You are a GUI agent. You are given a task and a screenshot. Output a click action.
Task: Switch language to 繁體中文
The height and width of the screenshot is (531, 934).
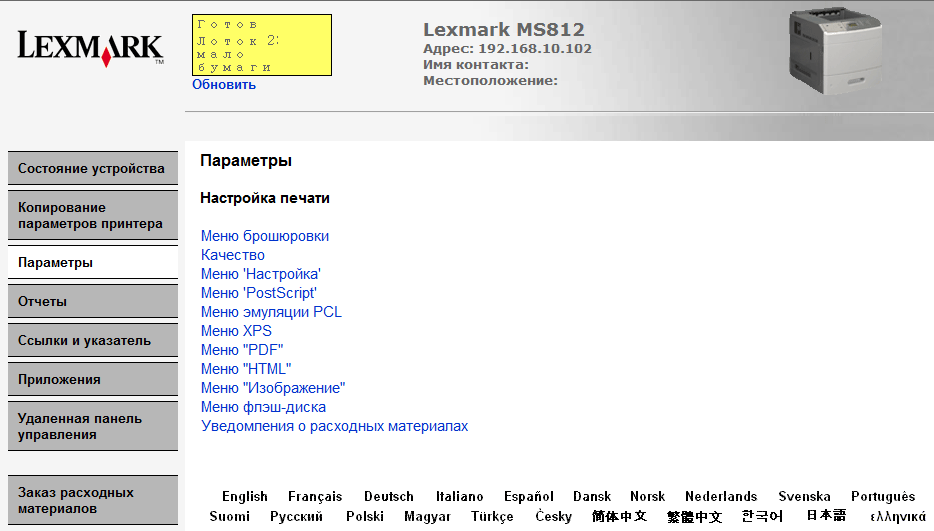tap(695, 516)
